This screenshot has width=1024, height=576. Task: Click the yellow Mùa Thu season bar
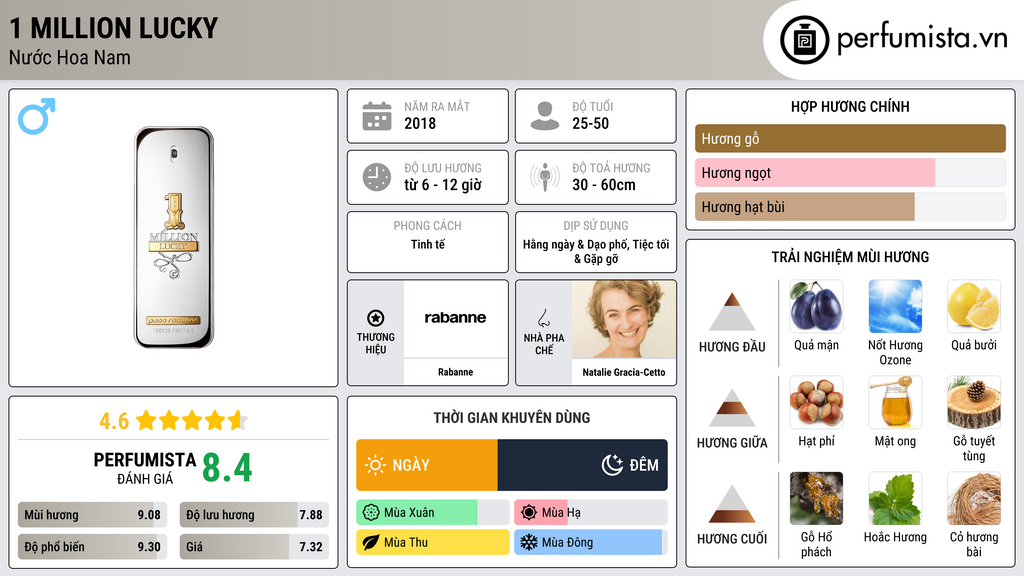(x=433, y=543)
